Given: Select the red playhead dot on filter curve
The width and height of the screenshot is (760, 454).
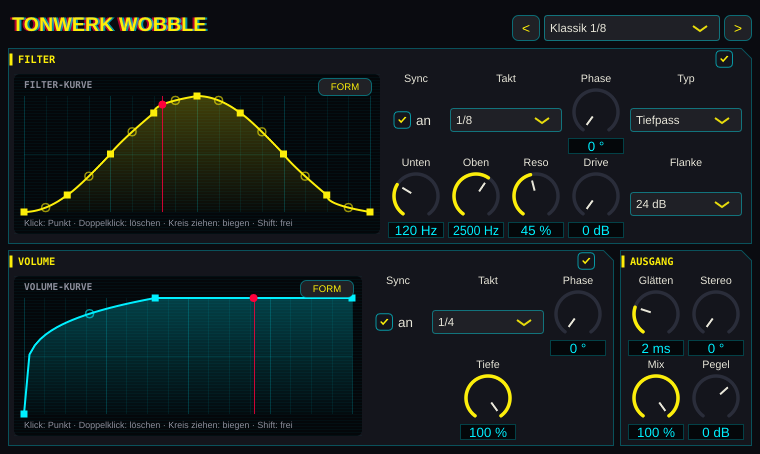Looking at the screenshot, I should [162, 104].
